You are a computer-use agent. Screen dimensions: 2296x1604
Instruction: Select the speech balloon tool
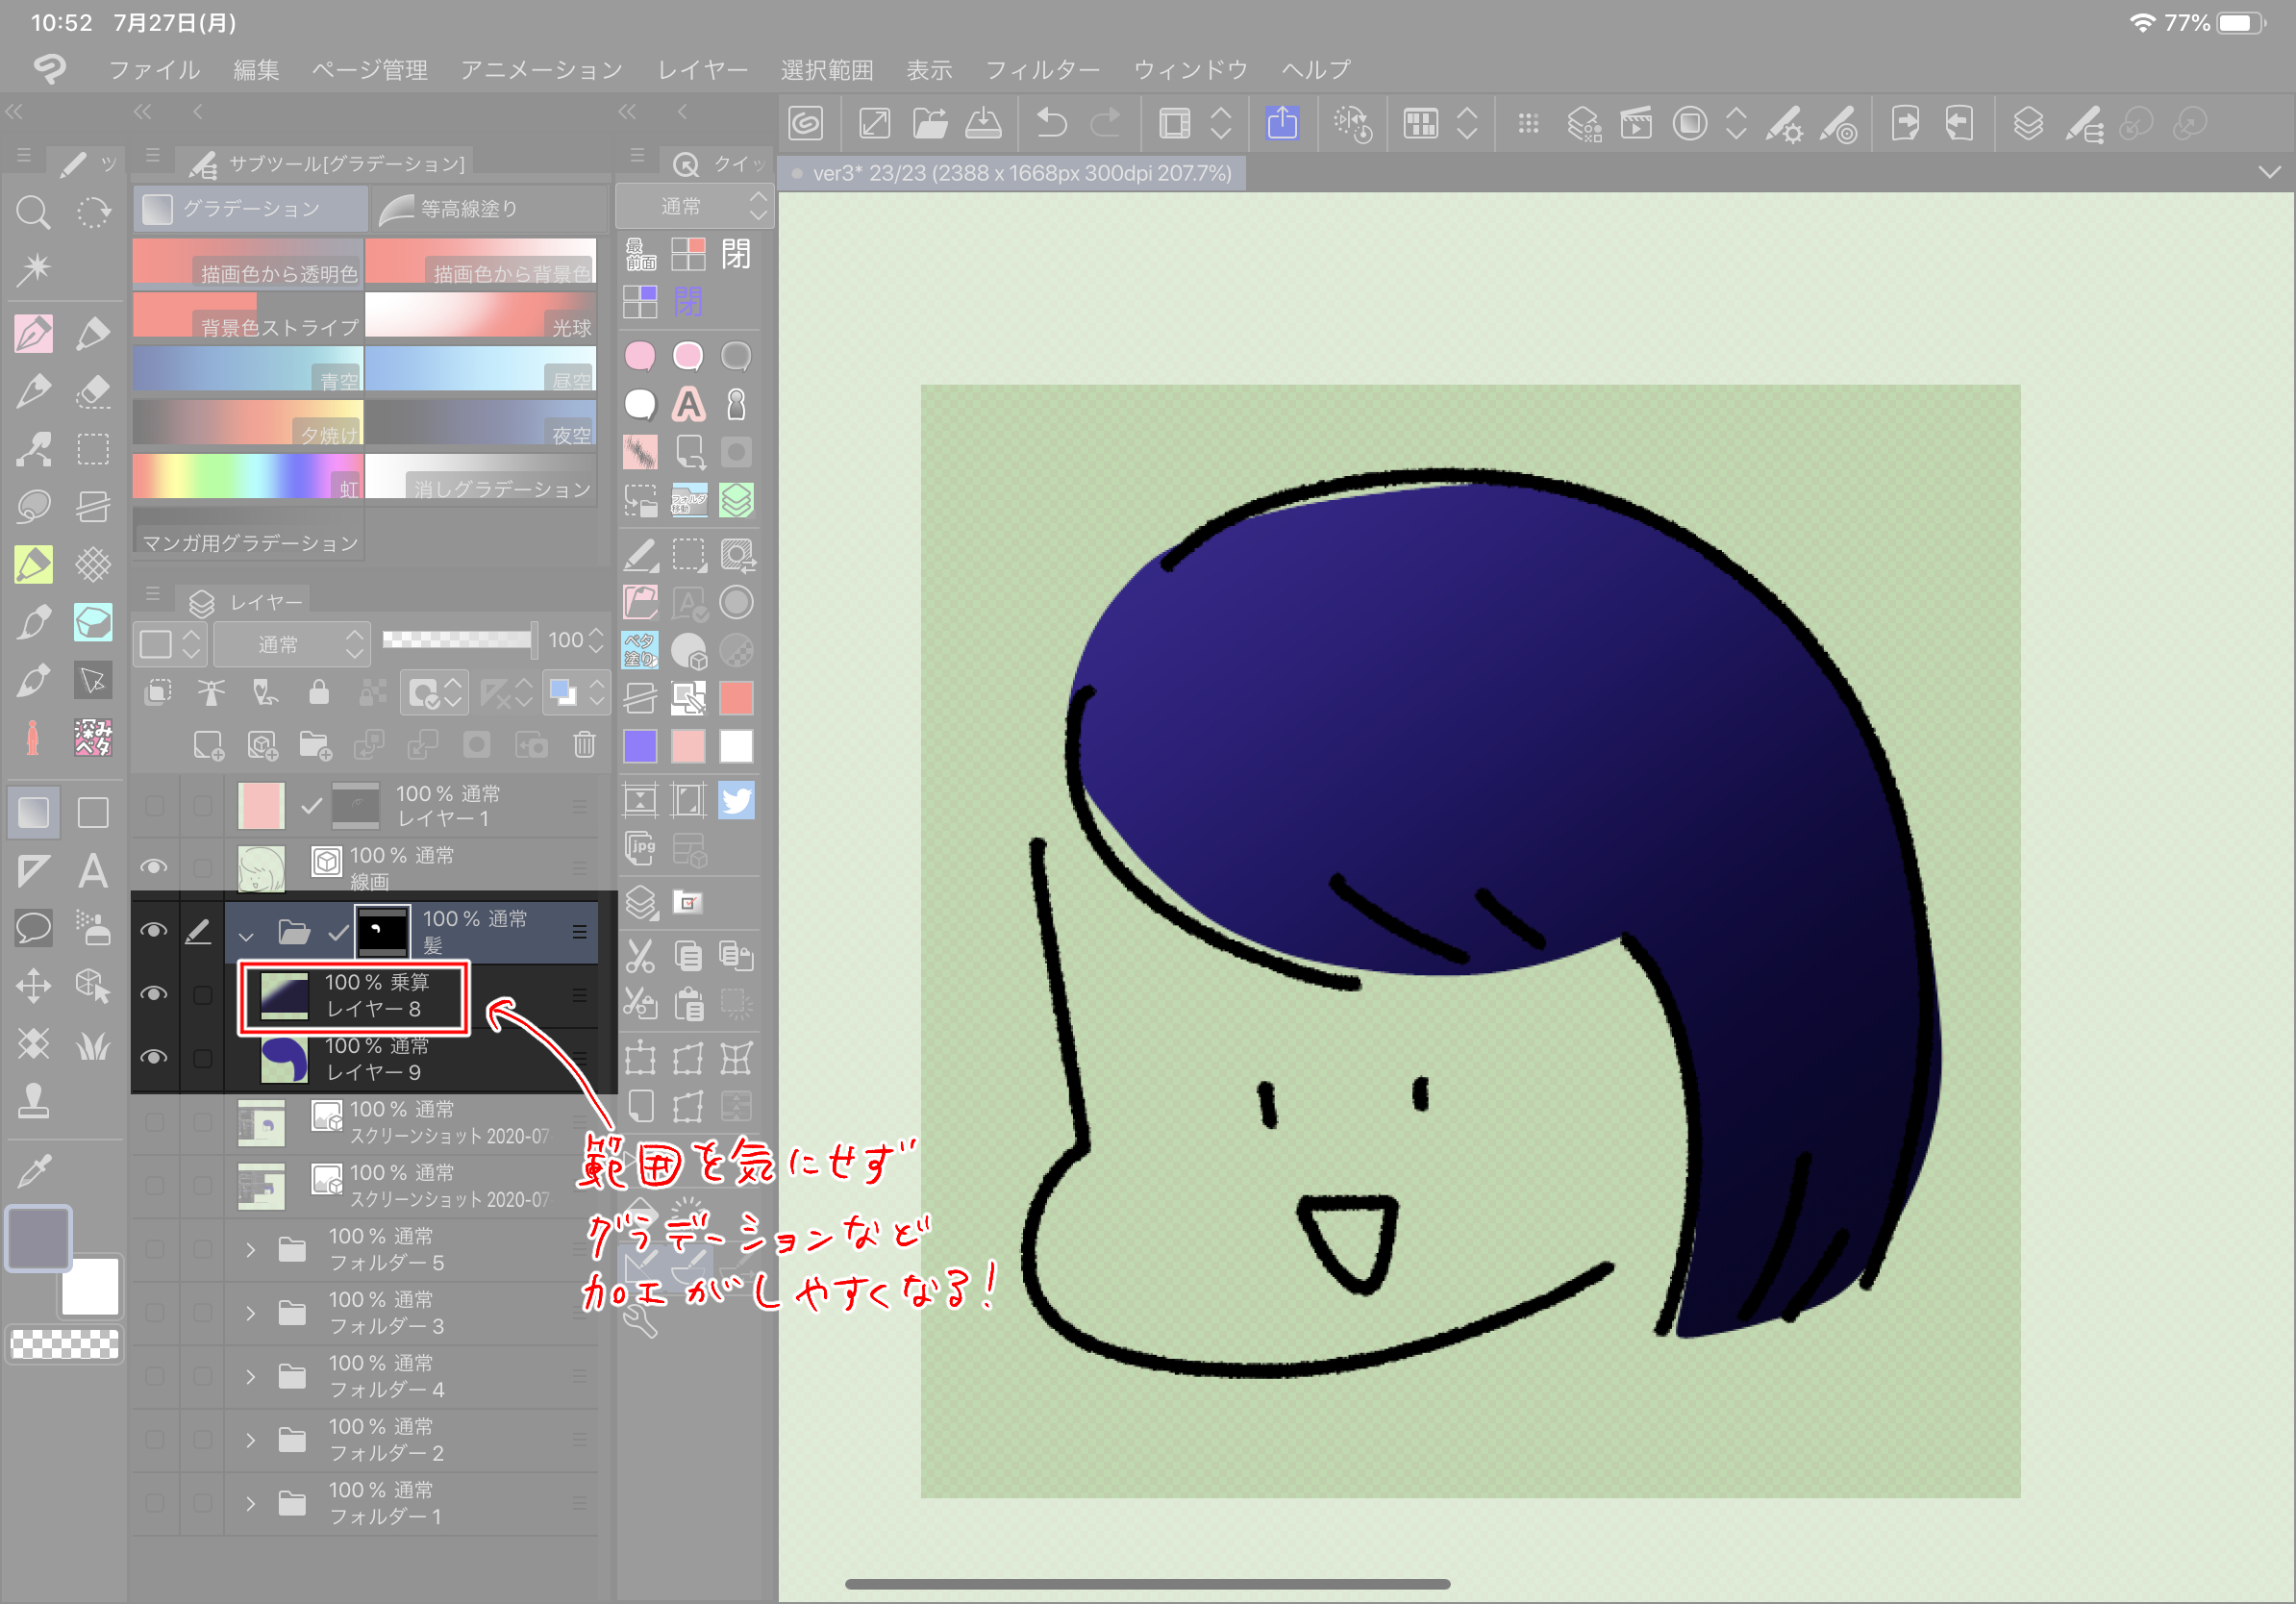pos(33,928)
